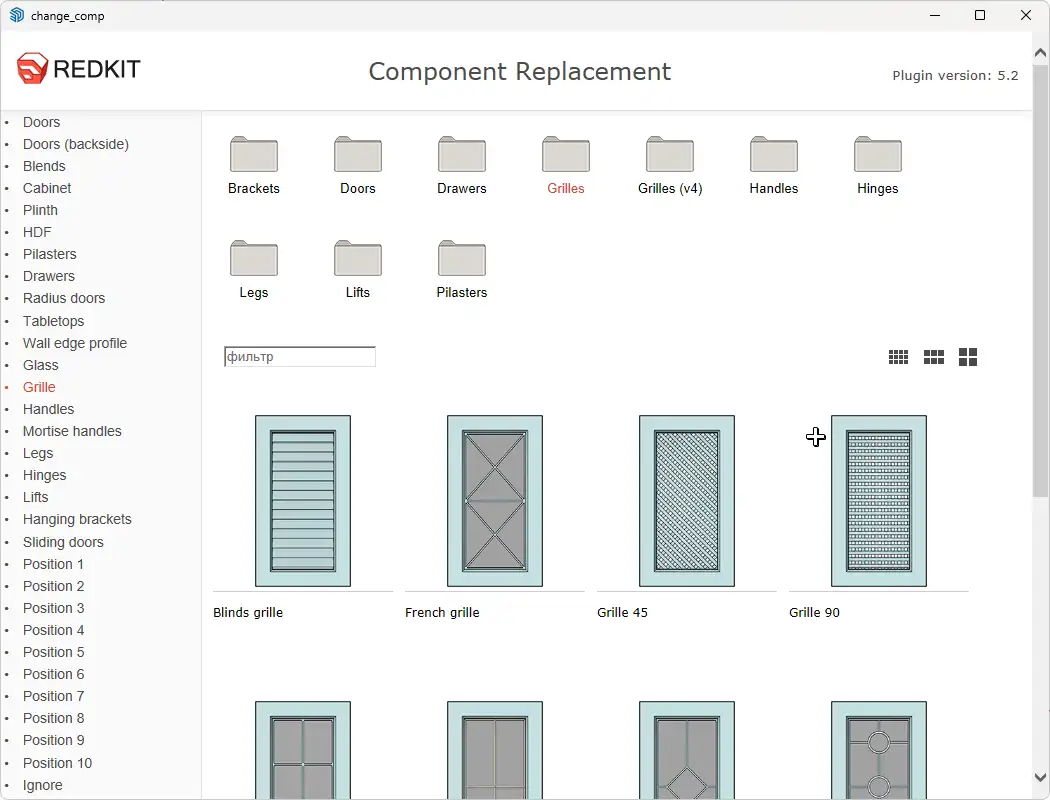Open the Grilles (v4) folder icon
The width and height of the screenshot is (1050, 800).
click(x=669, y=157)
